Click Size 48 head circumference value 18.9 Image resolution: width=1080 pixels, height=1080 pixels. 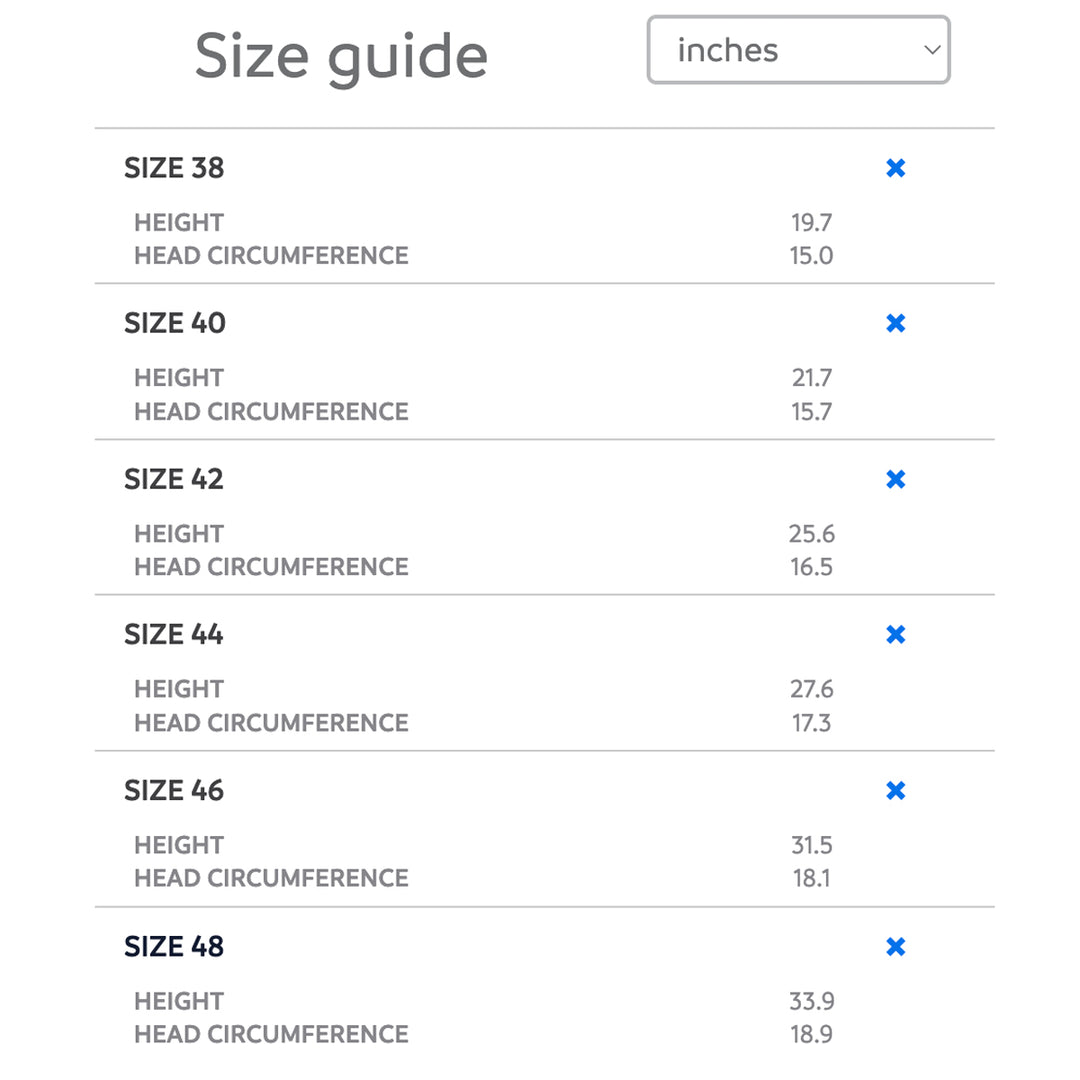[x=811, y=1034]
